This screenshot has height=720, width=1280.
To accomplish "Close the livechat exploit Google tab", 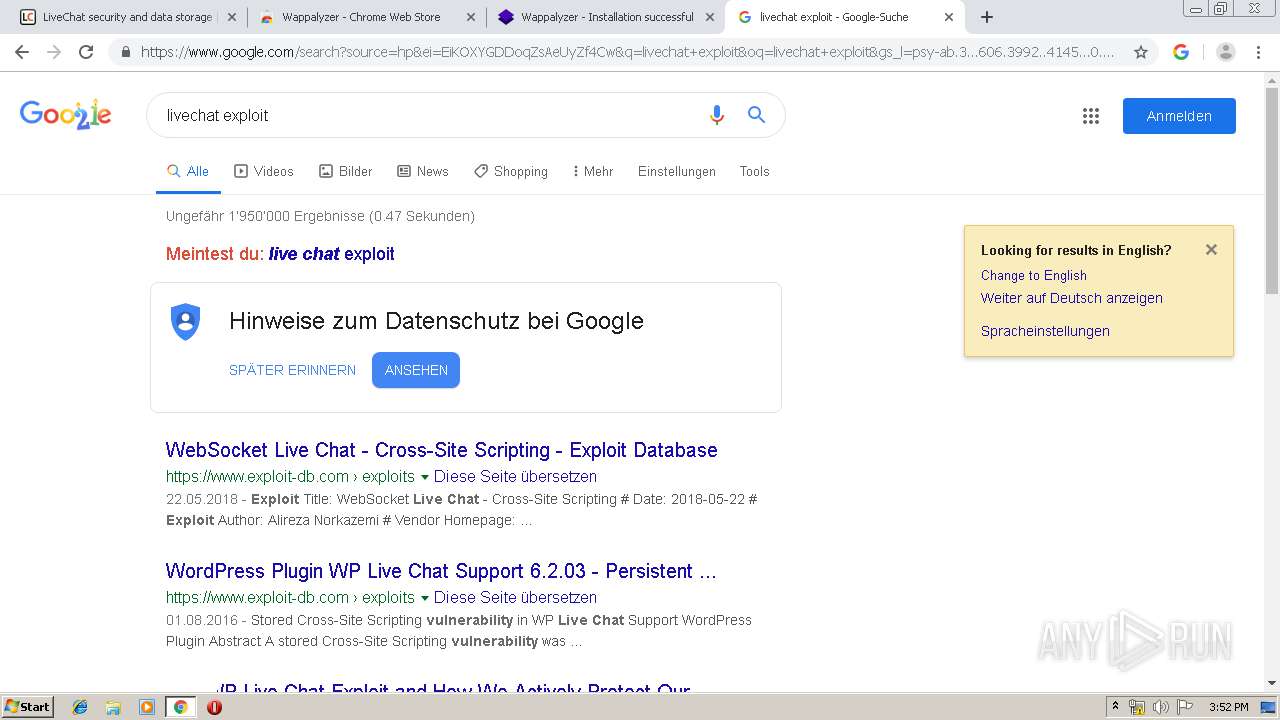I will (948, 17).
